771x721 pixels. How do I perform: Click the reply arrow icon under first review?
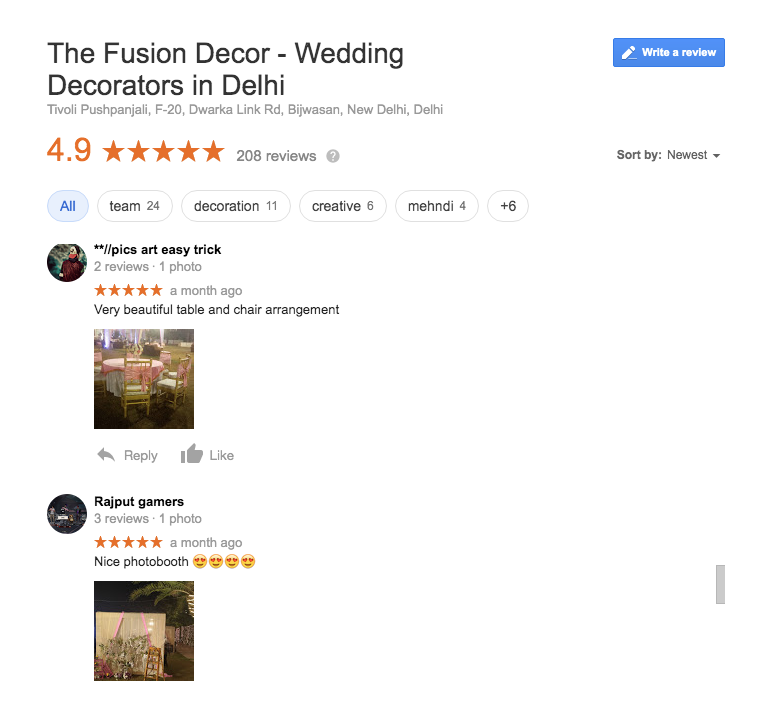coord(106,455)
